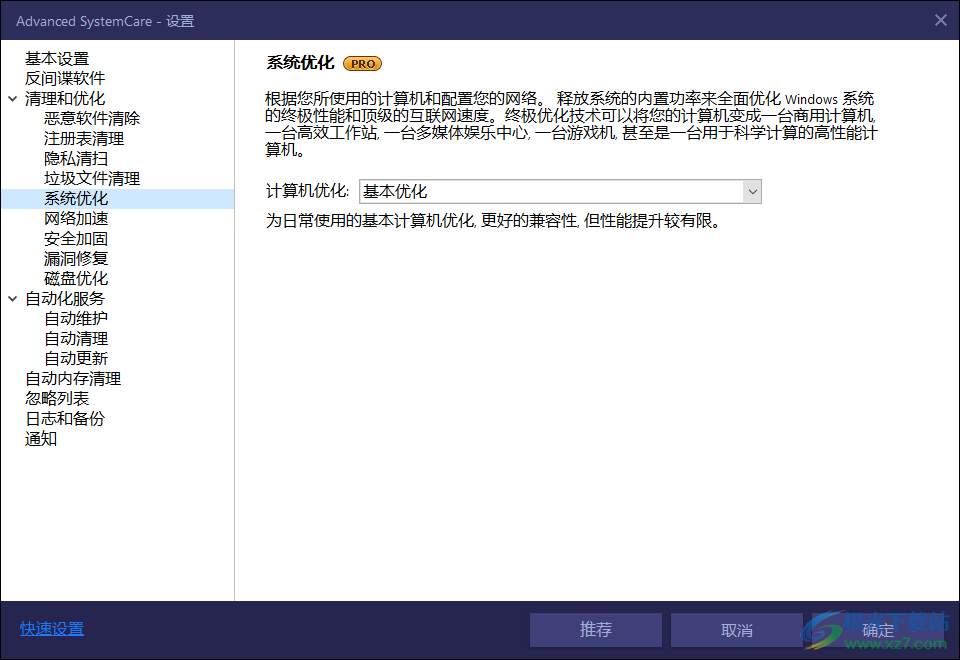Select 自动更新 in the tree
Screen dimensions: 960x660
(76, 359)
